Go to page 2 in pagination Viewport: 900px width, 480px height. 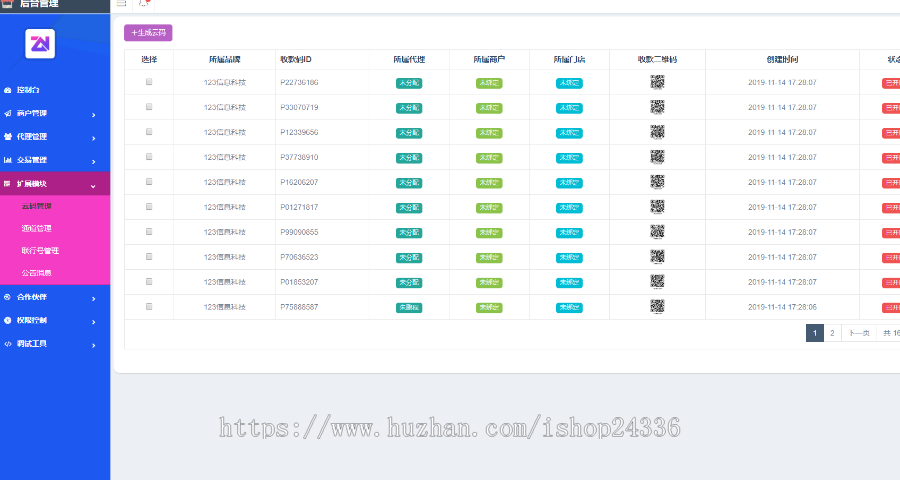pyautogui.click(x=832, y=333)
